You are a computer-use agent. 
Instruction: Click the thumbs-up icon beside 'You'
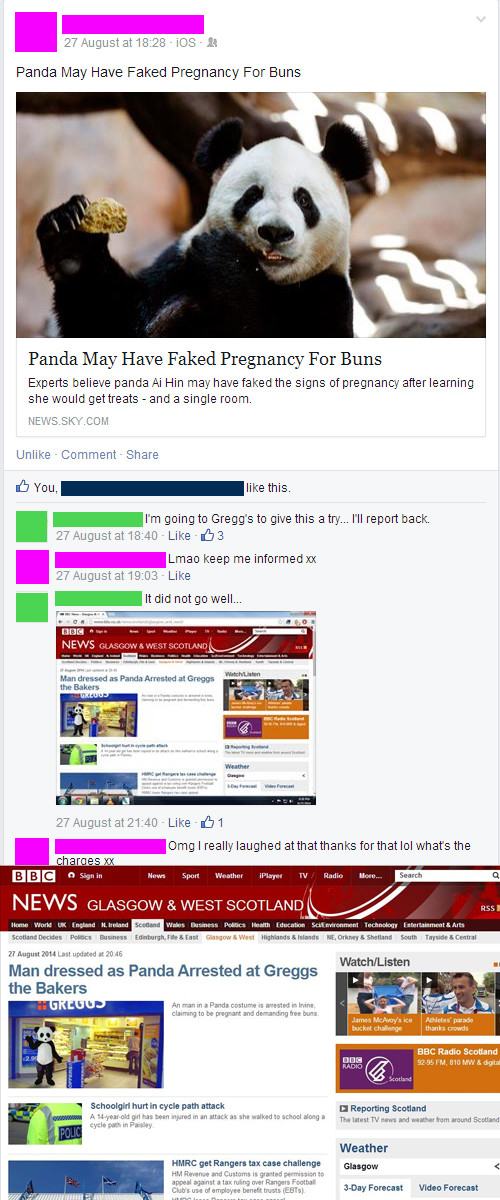23,487
